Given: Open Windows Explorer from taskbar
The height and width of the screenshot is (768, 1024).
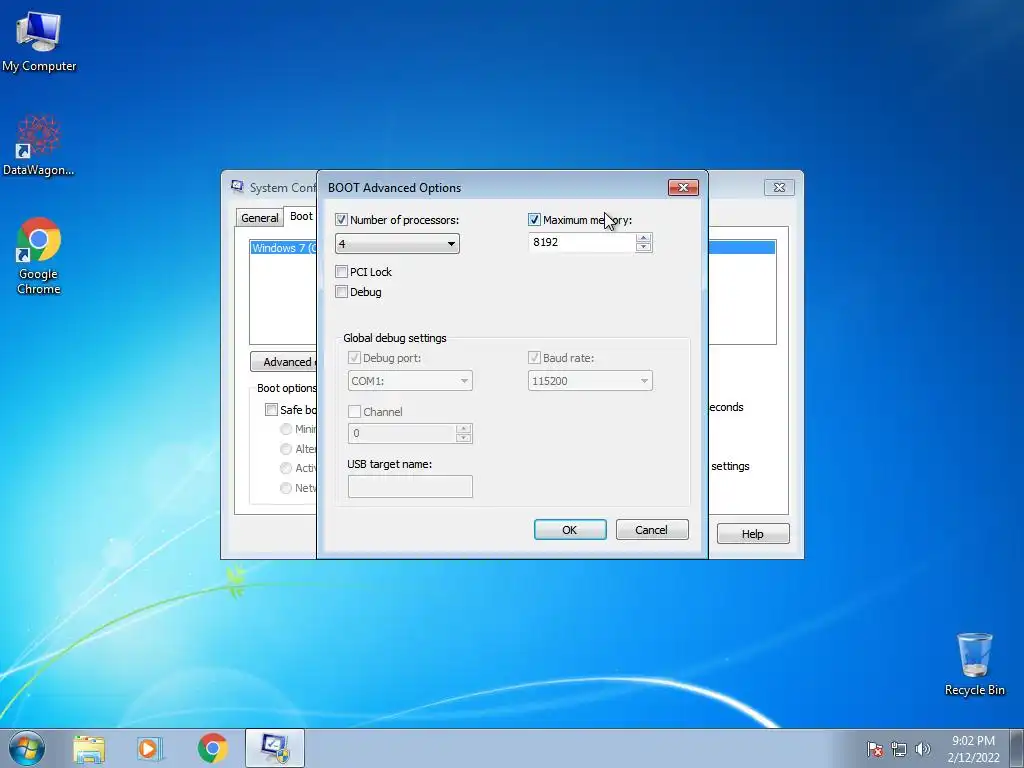Looking at the screenshot, I should 89,748.
